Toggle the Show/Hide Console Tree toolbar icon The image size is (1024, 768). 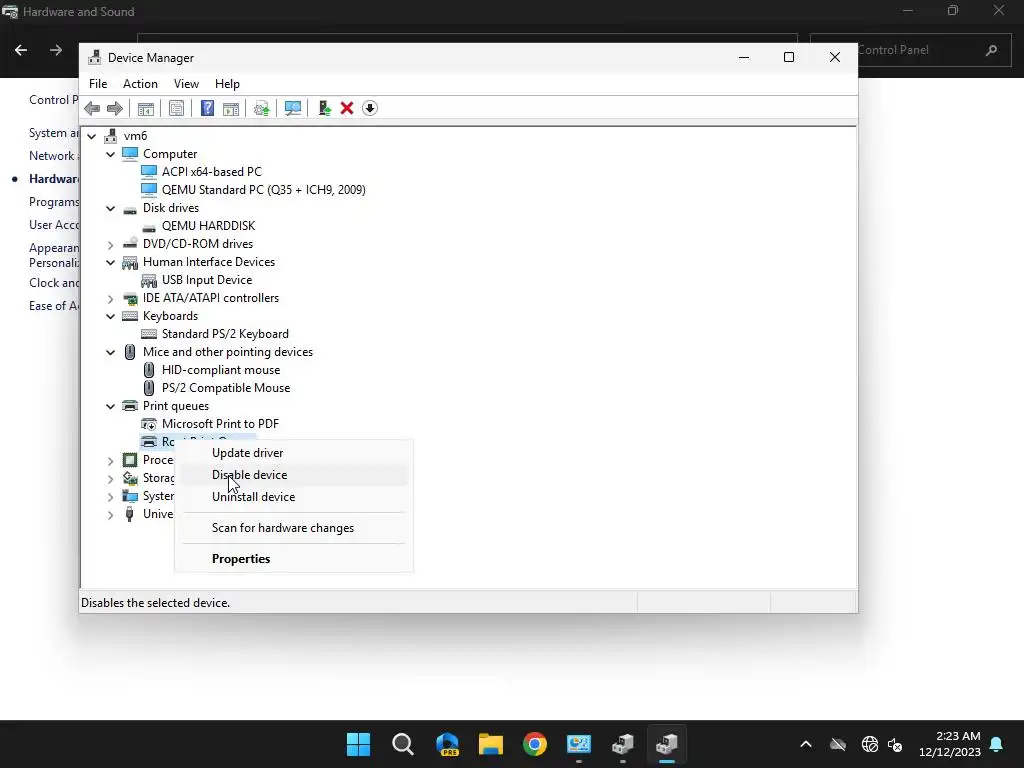coord(146,108)
